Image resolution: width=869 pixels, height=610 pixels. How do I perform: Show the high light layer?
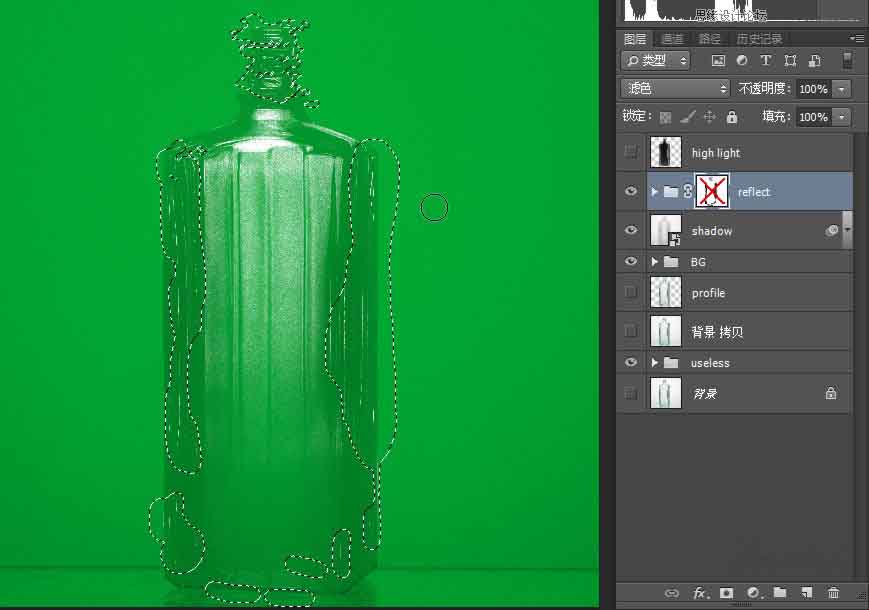pos(631,152)
